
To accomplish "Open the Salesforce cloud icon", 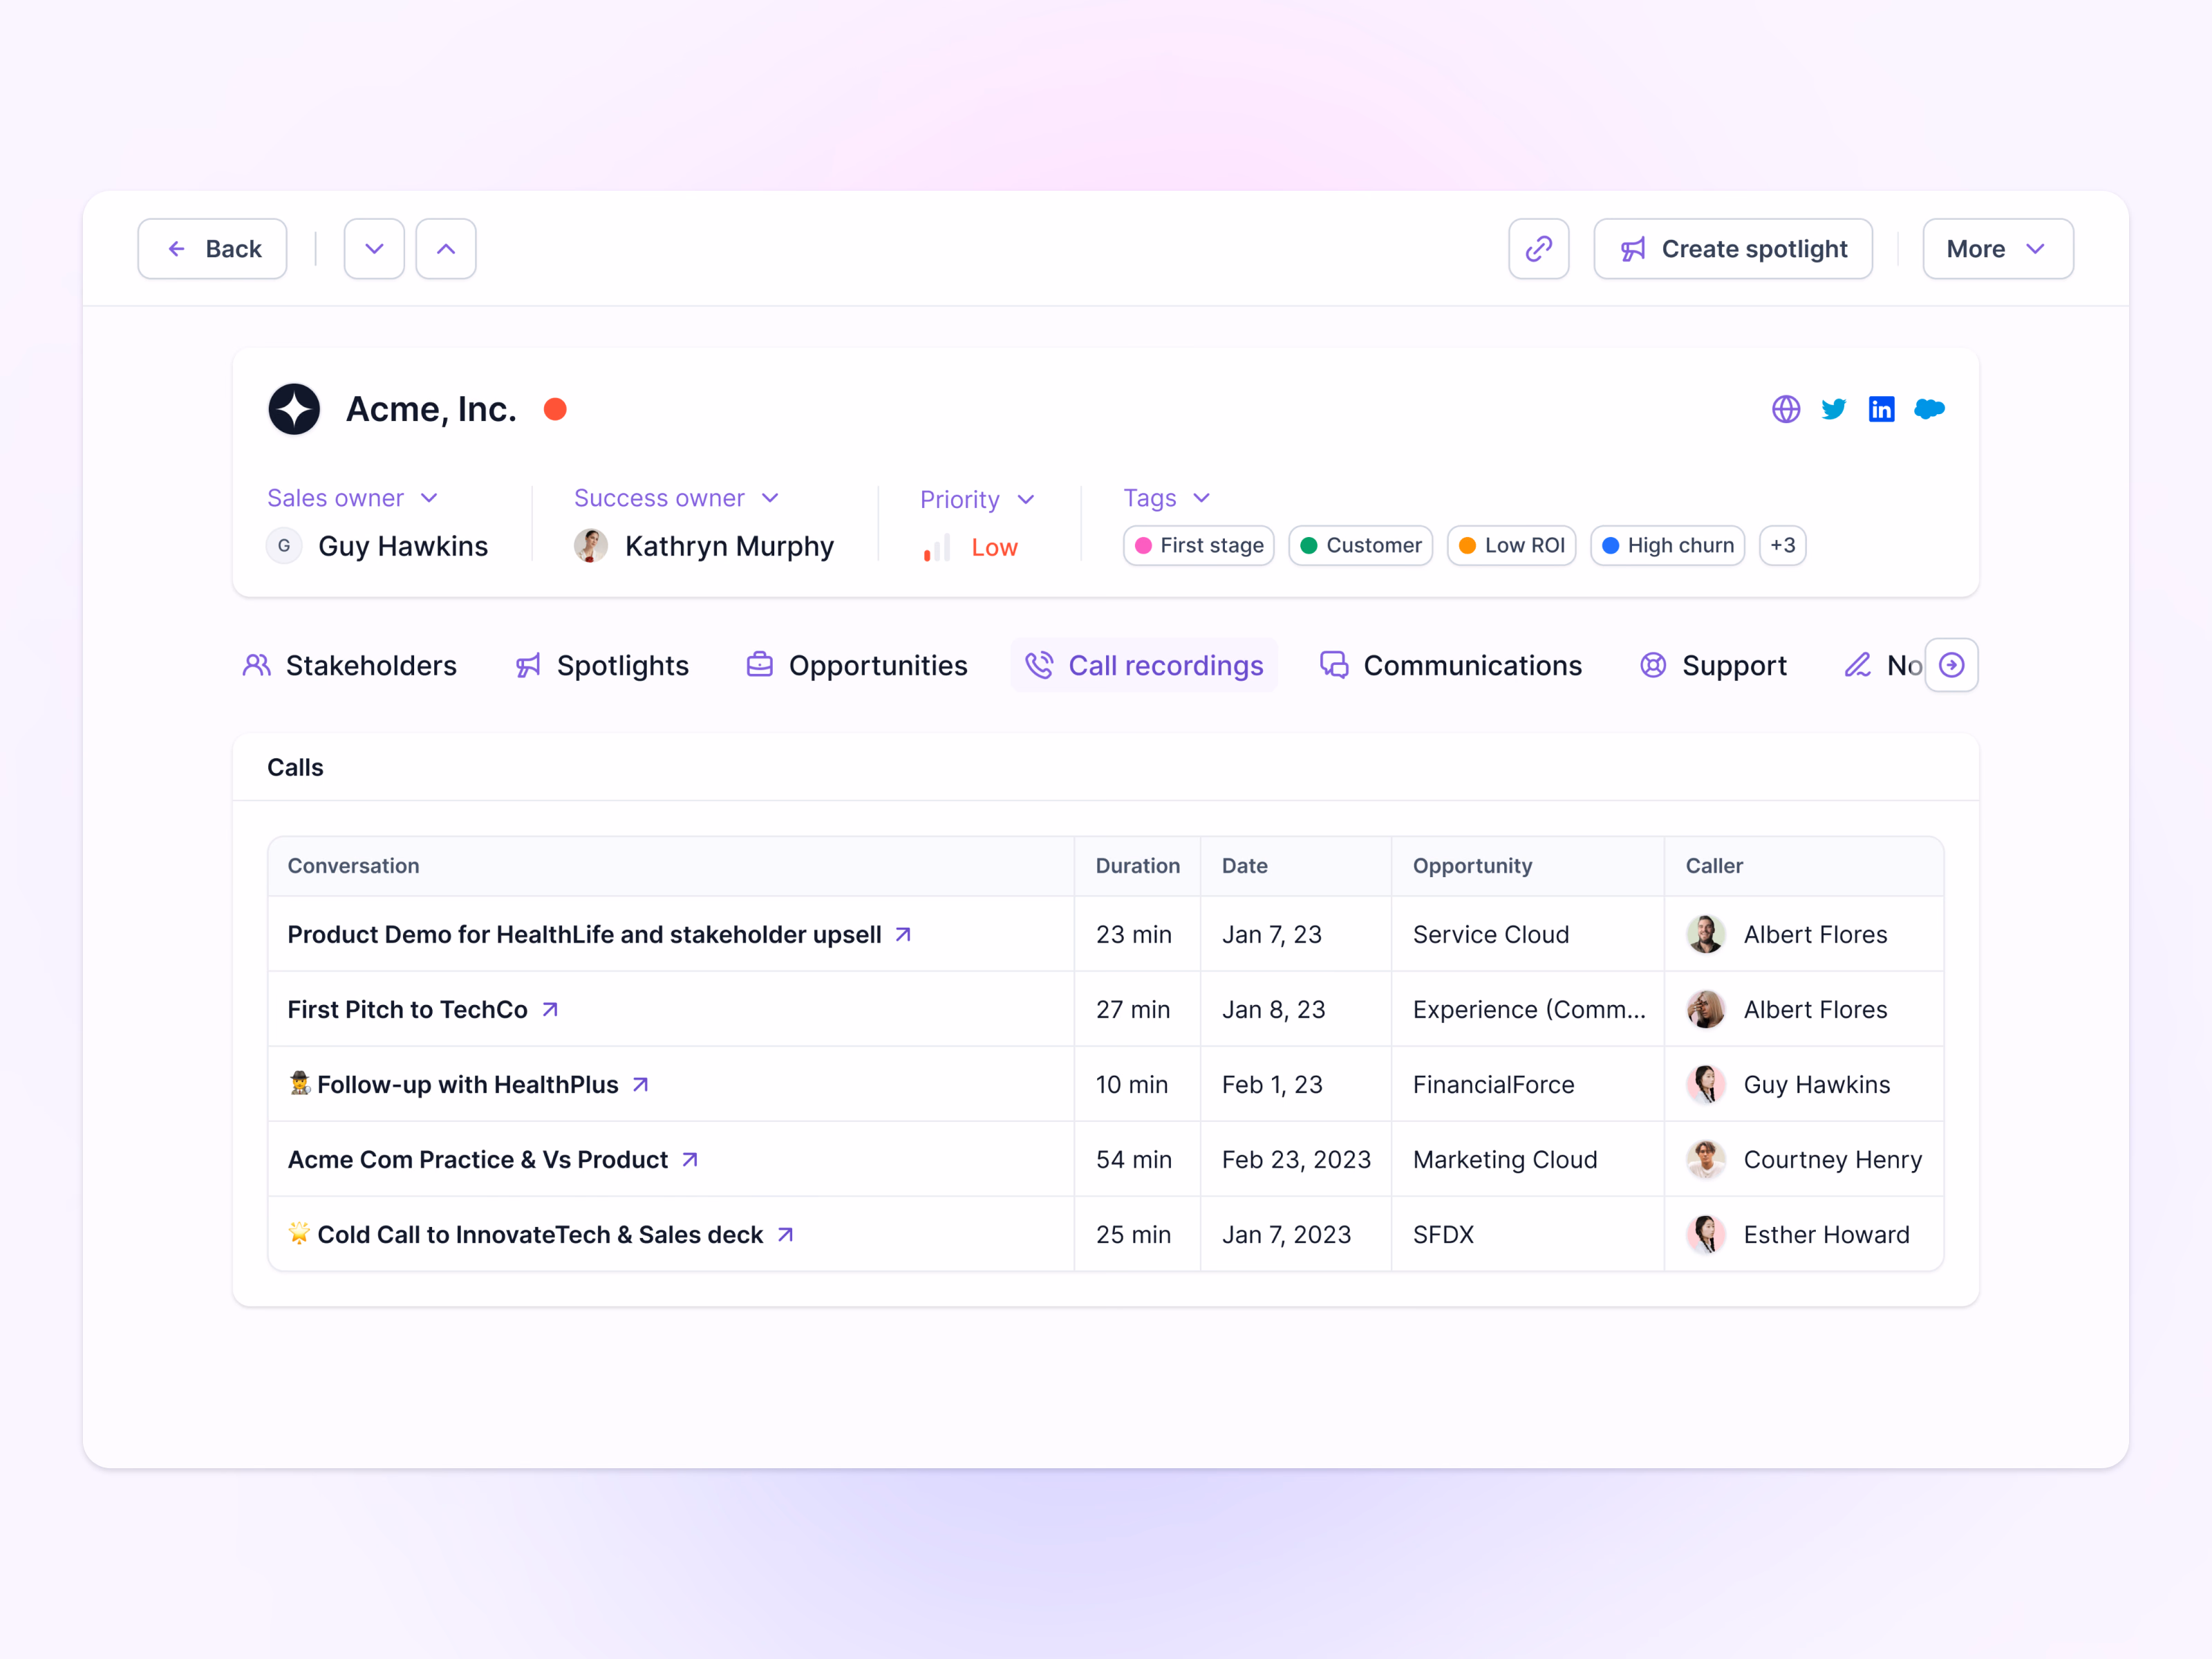I will click(x=1929, y=409).
